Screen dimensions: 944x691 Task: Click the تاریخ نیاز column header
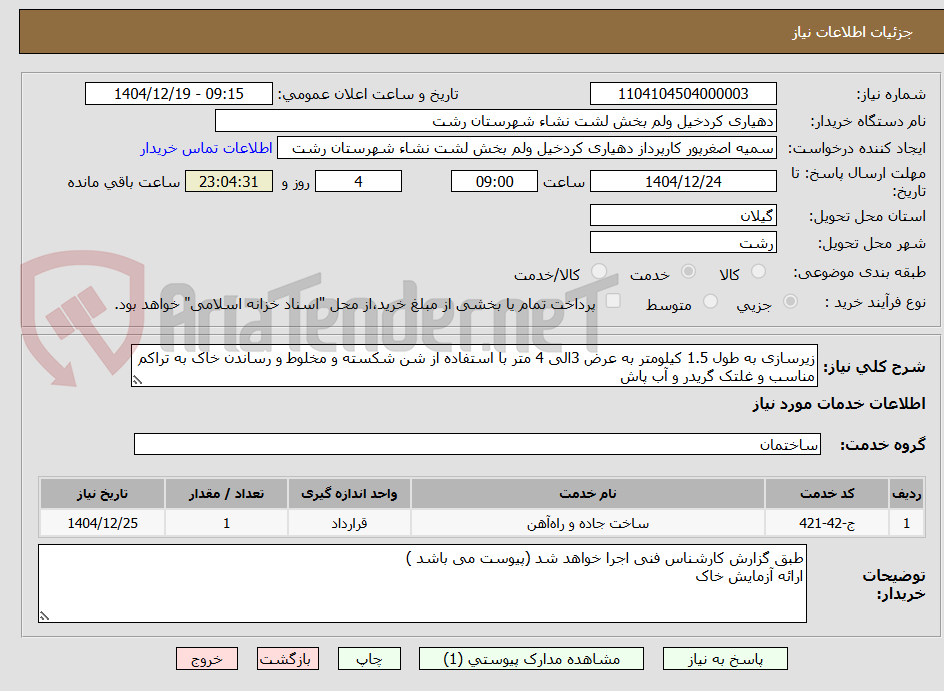[102, 494]
